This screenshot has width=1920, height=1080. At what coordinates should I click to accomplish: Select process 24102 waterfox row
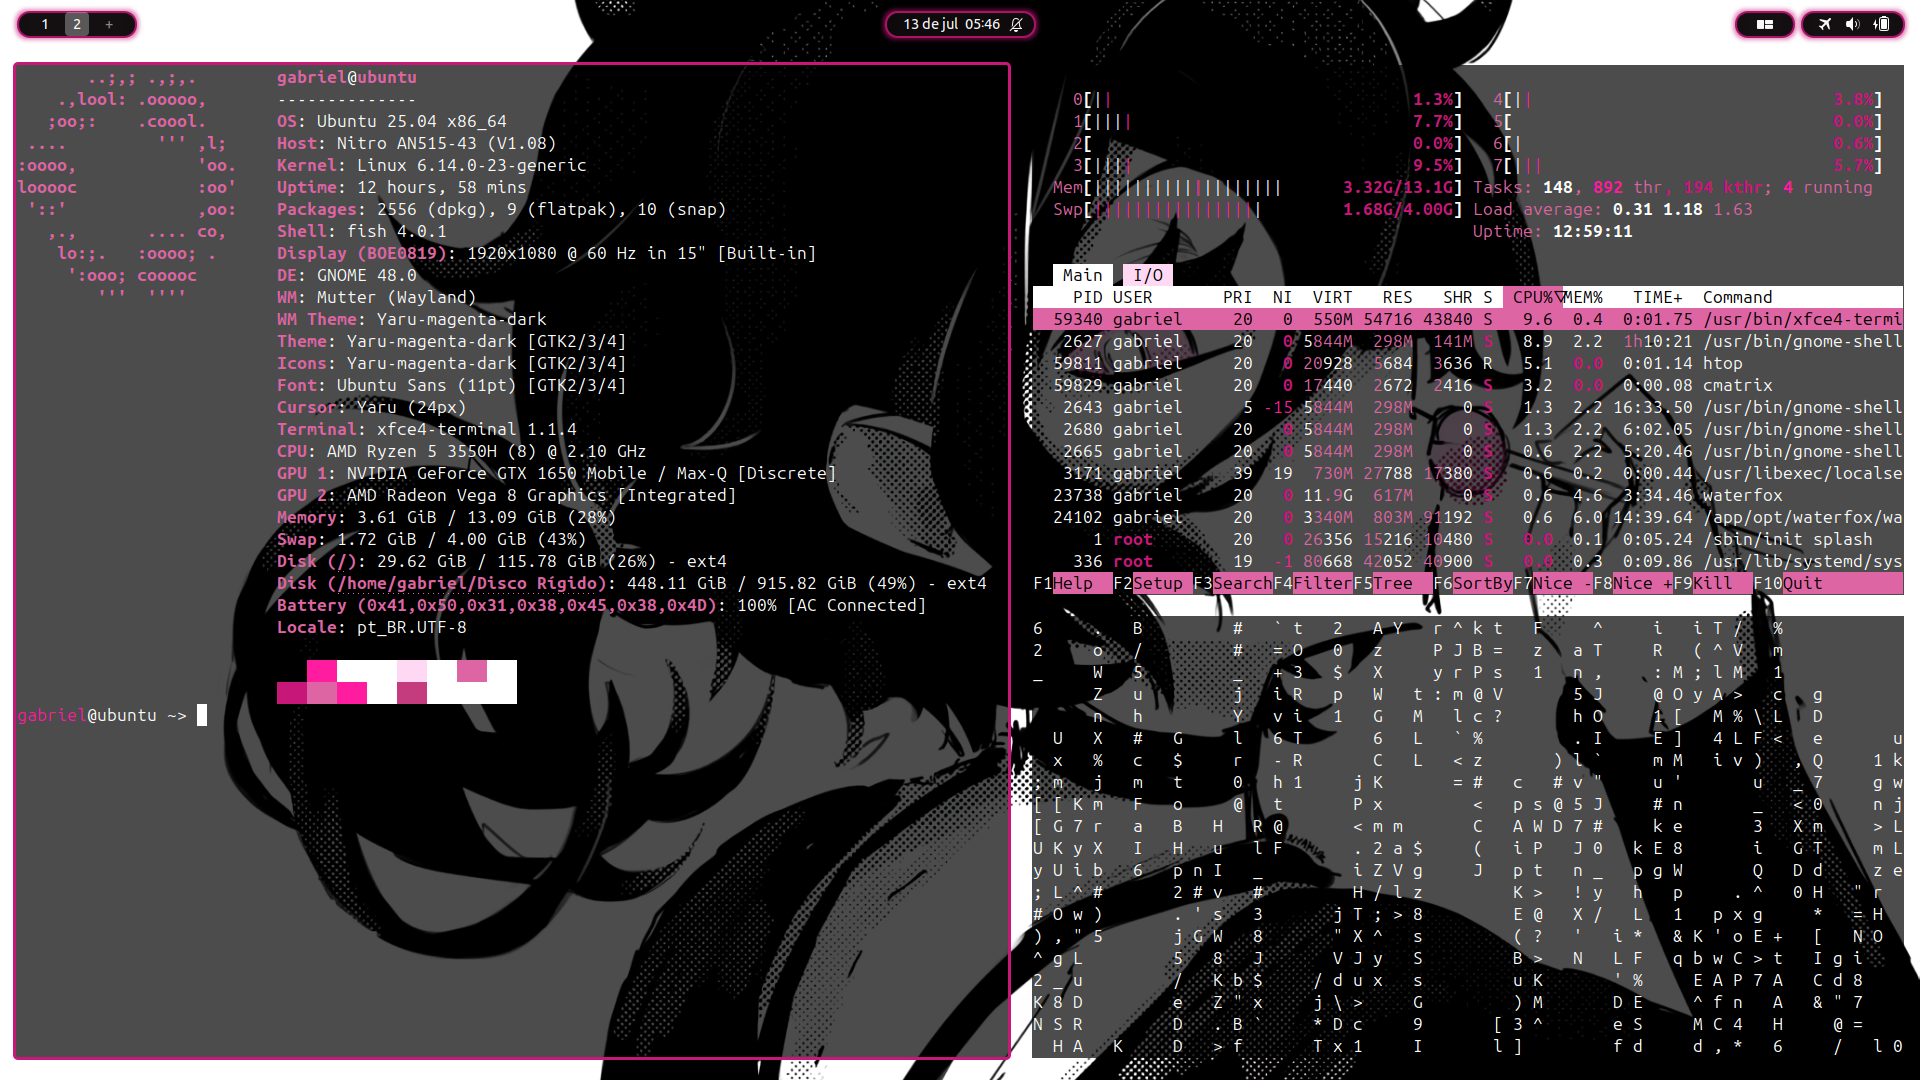click(x=1467, y=517)
